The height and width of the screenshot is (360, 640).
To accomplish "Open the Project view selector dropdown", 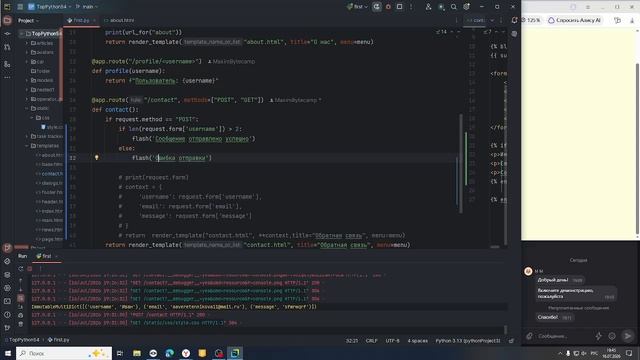I will pyautogui.click(x=29, y=20).
